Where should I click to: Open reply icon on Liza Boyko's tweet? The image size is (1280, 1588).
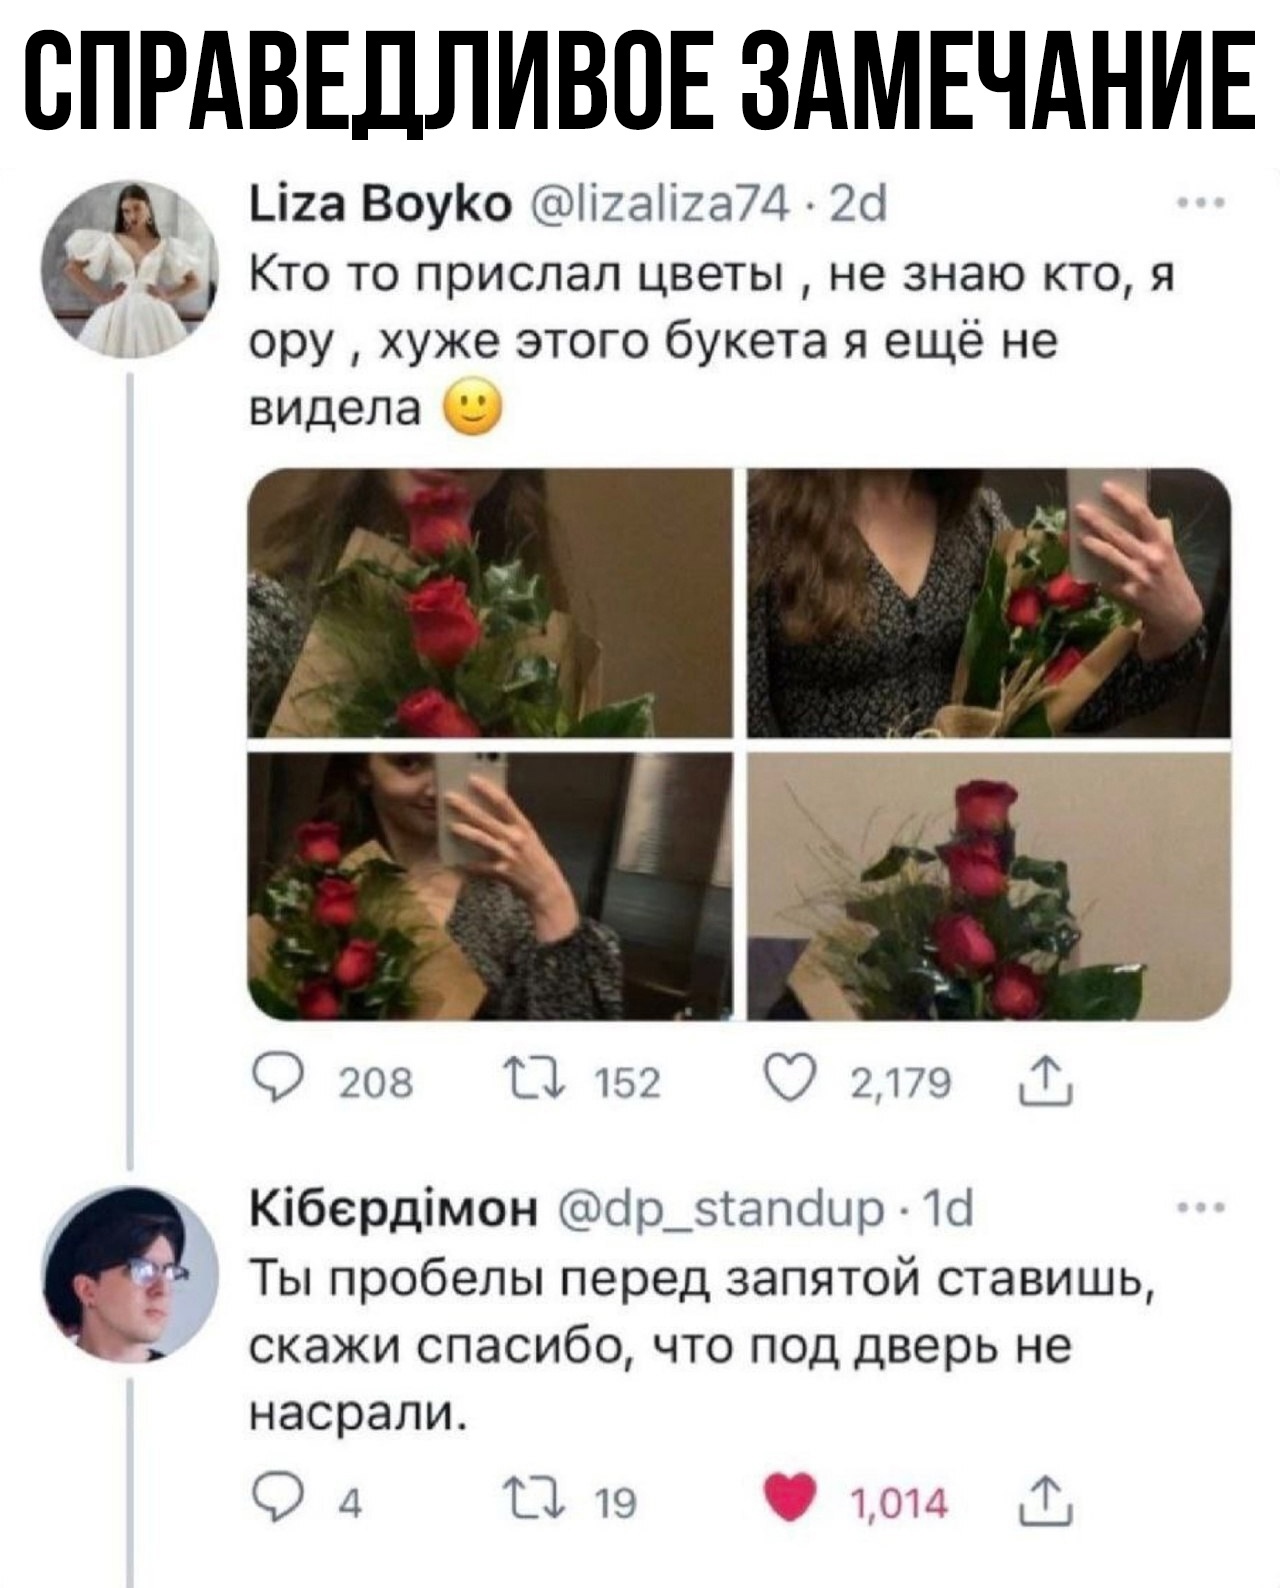pos(270,1080)
